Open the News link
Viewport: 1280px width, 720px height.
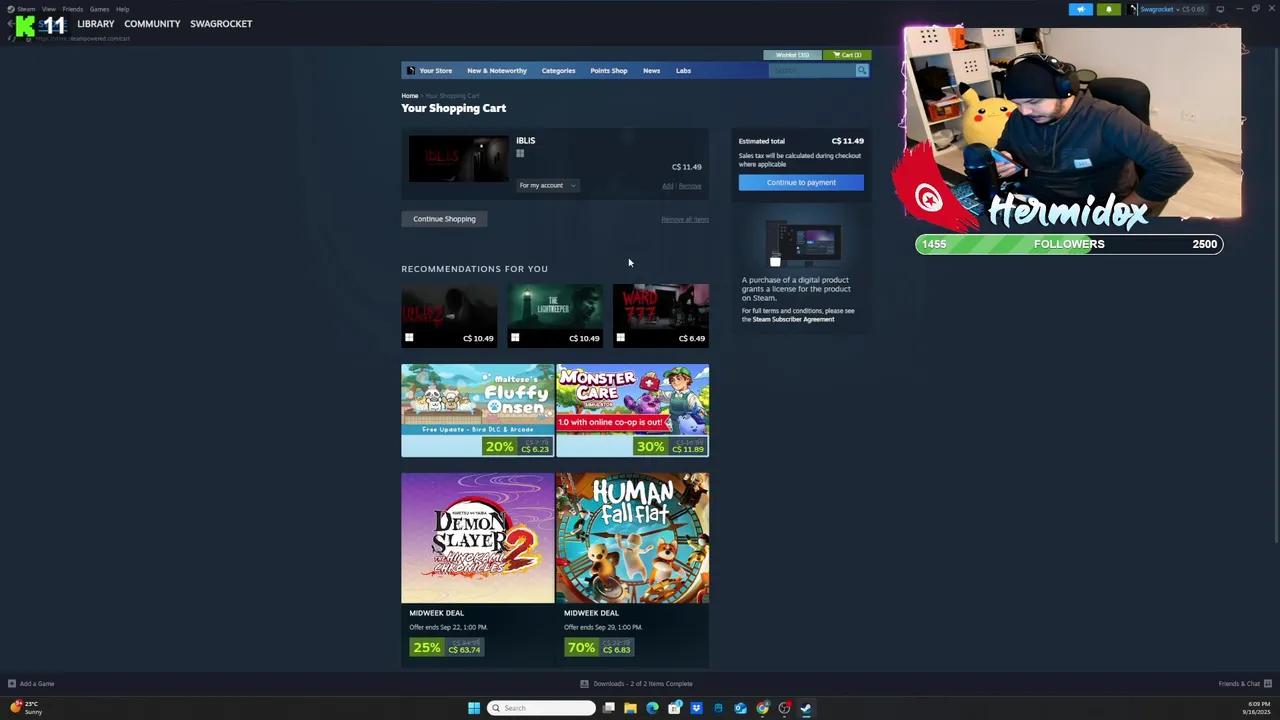tap(651, 70)
